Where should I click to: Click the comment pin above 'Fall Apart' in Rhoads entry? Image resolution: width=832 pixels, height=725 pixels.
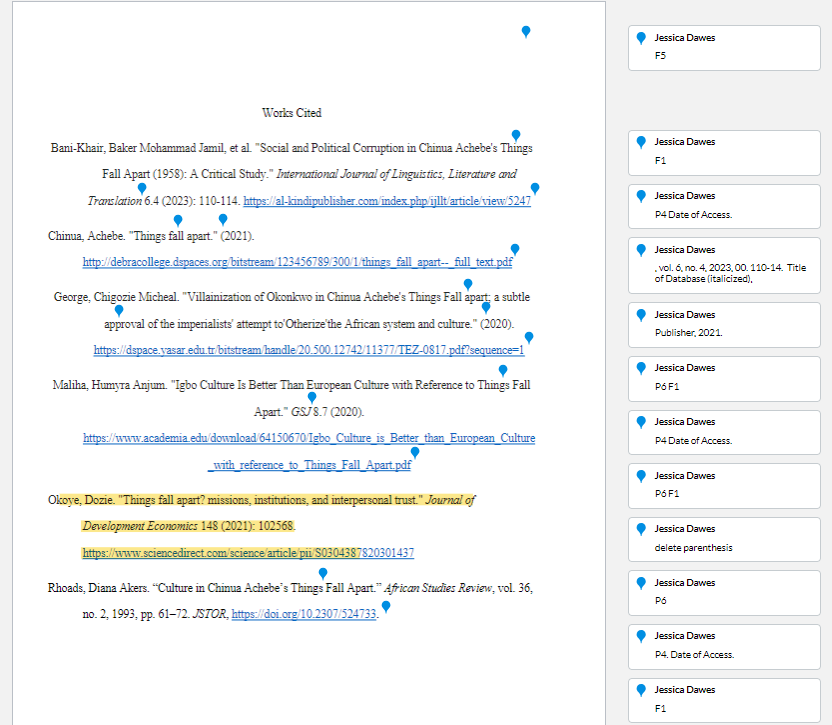(x=323, y=573)
